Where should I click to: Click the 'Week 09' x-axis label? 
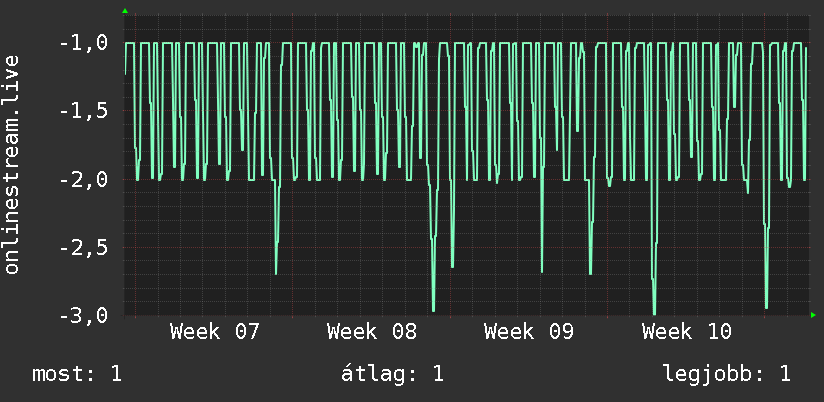529,332
